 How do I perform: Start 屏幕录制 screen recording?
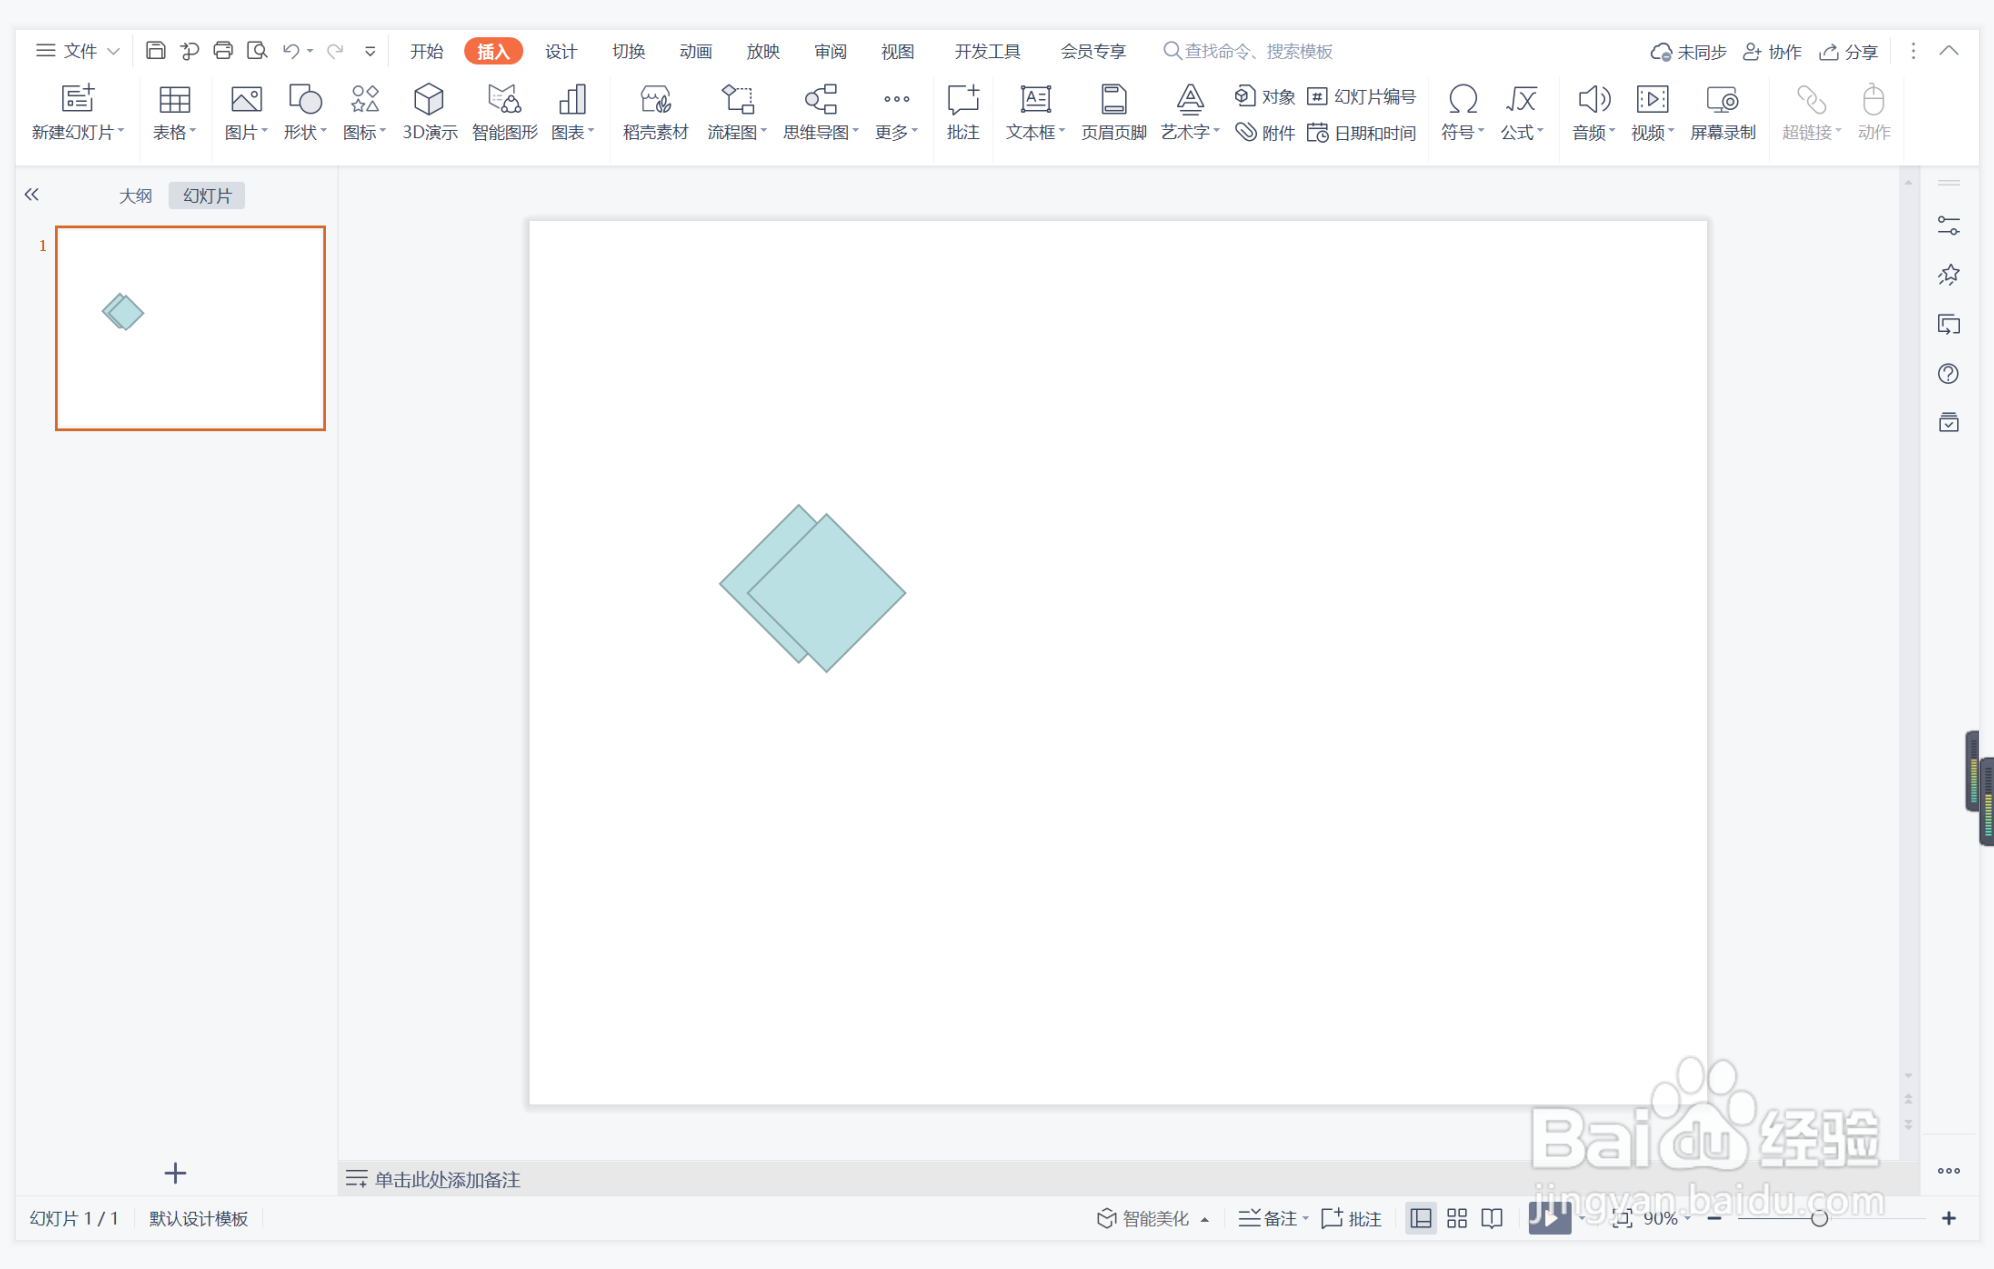(x=1722, y=100)
